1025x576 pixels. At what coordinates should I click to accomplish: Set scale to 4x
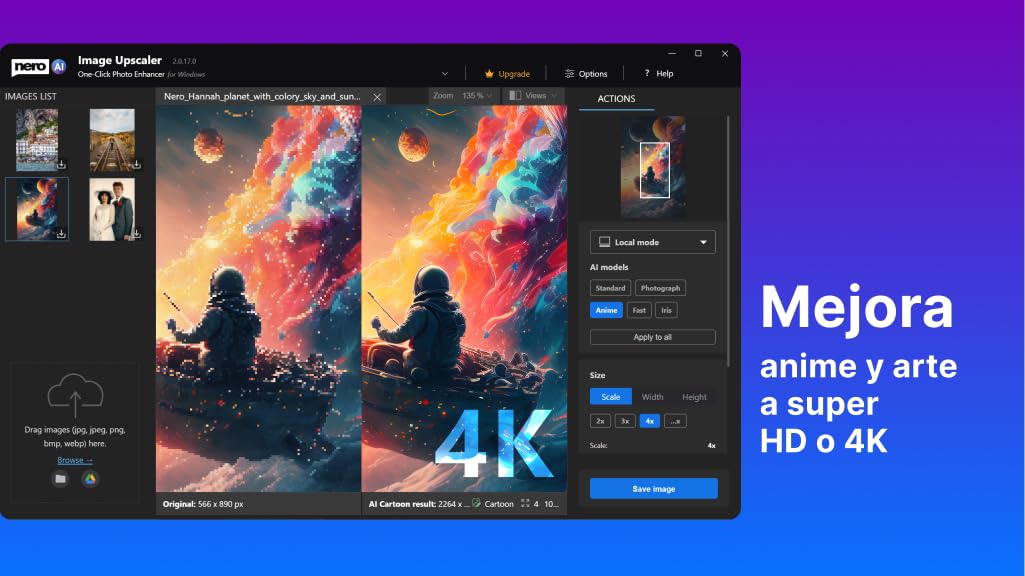click(650, 421)
